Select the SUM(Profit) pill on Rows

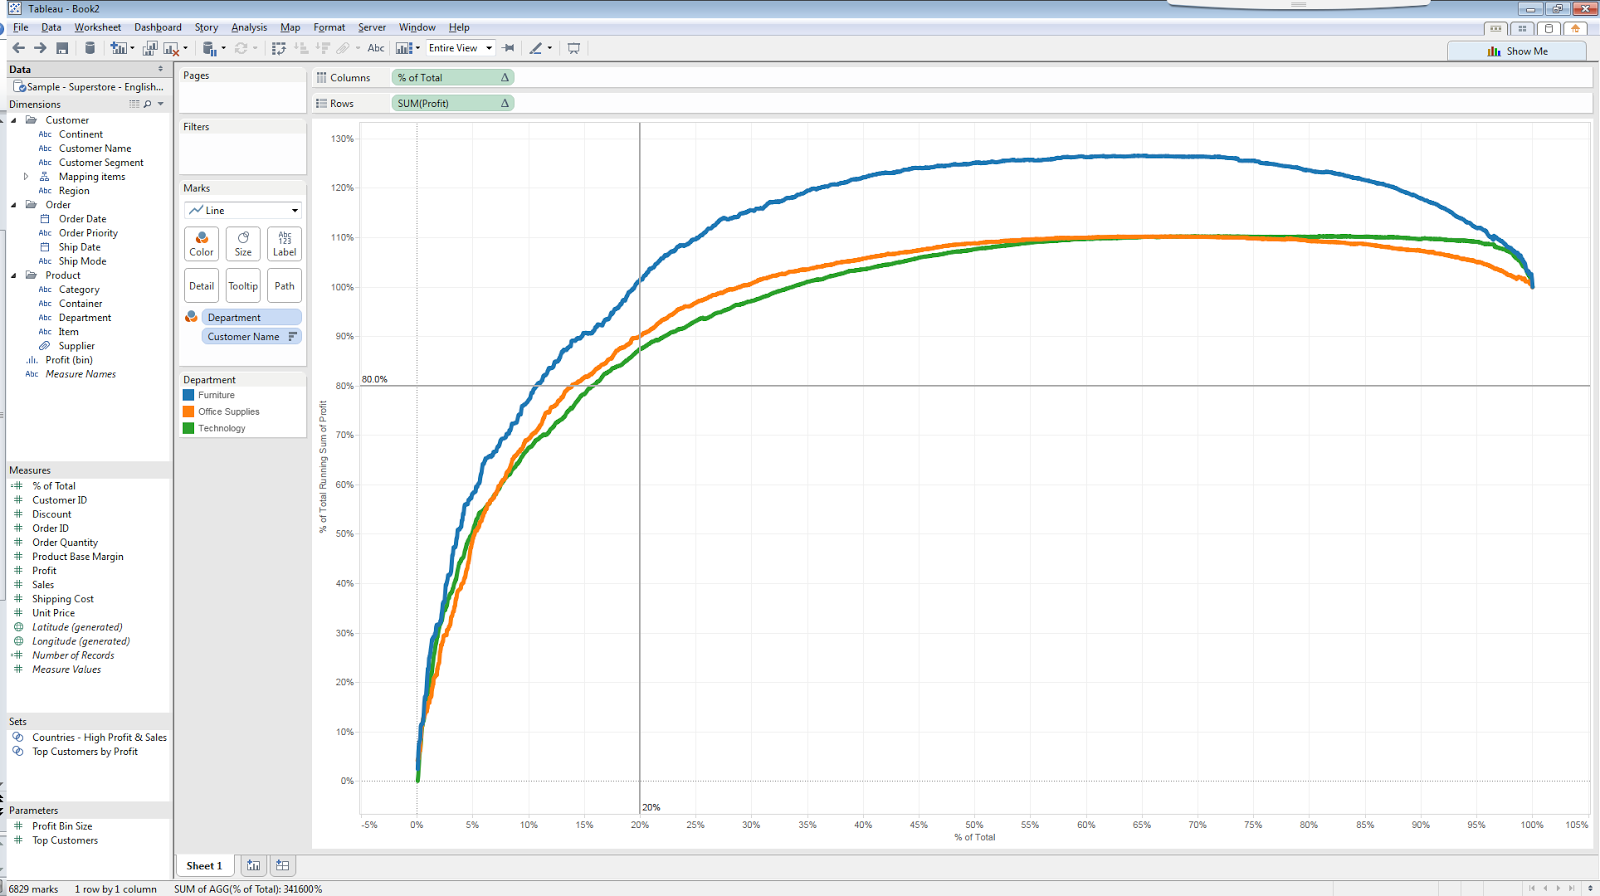[453, 103]
